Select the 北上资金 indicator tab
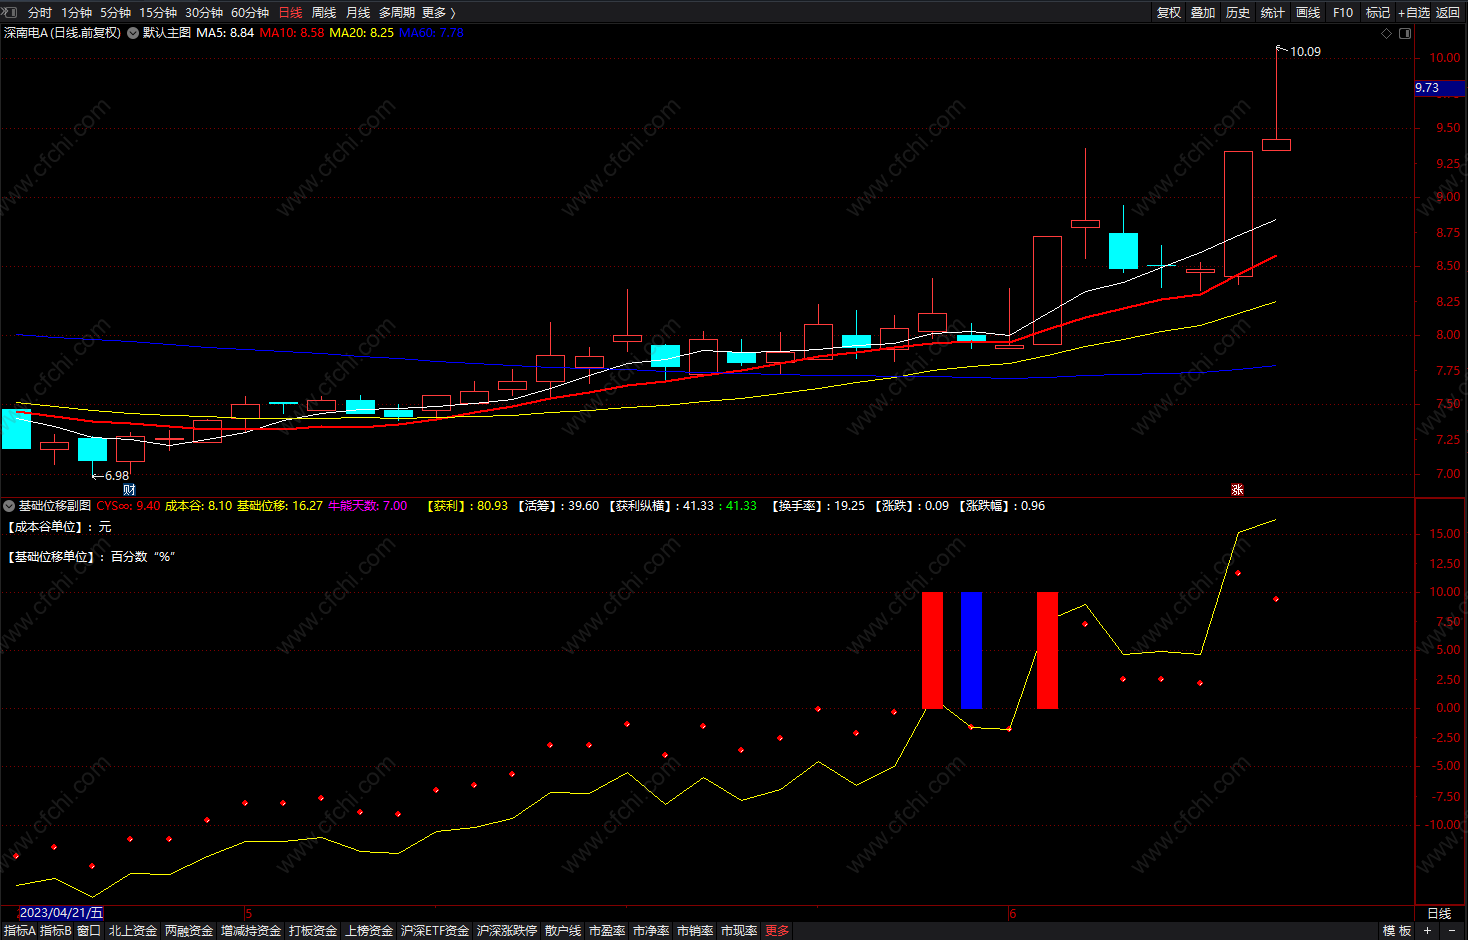Image resolution: width=1468 pixels, height=940 pixels. 133,931
